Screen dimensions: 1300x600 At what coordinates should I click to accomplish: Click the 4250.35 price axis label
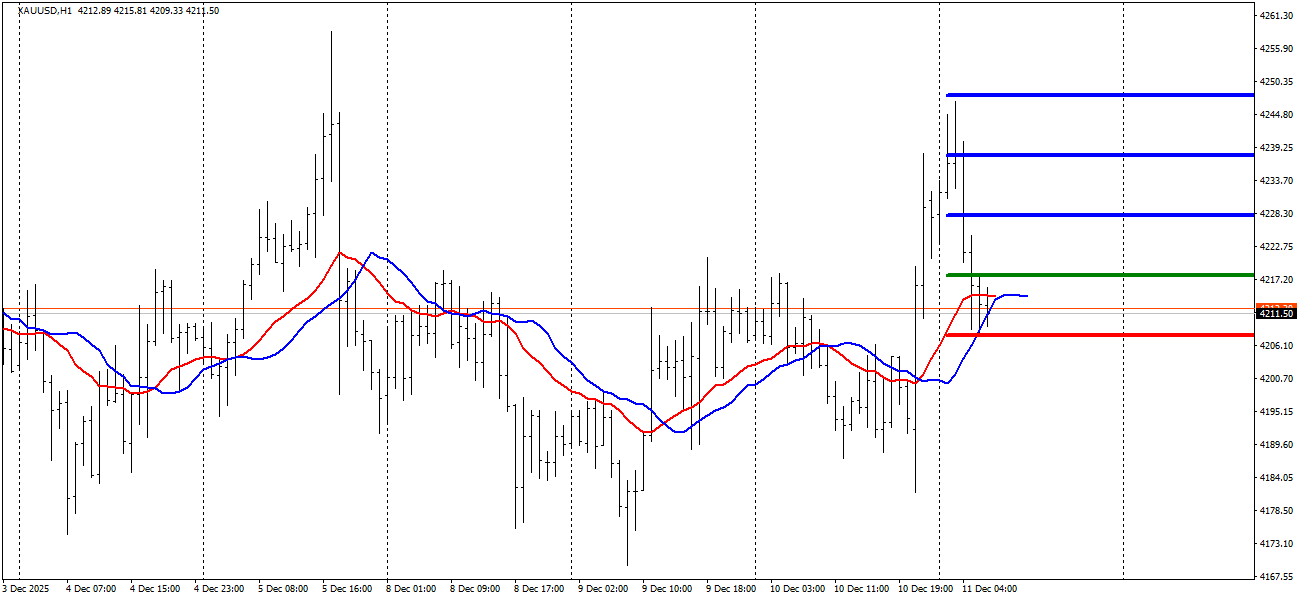pyautogui.click(x=1276, y=82)
